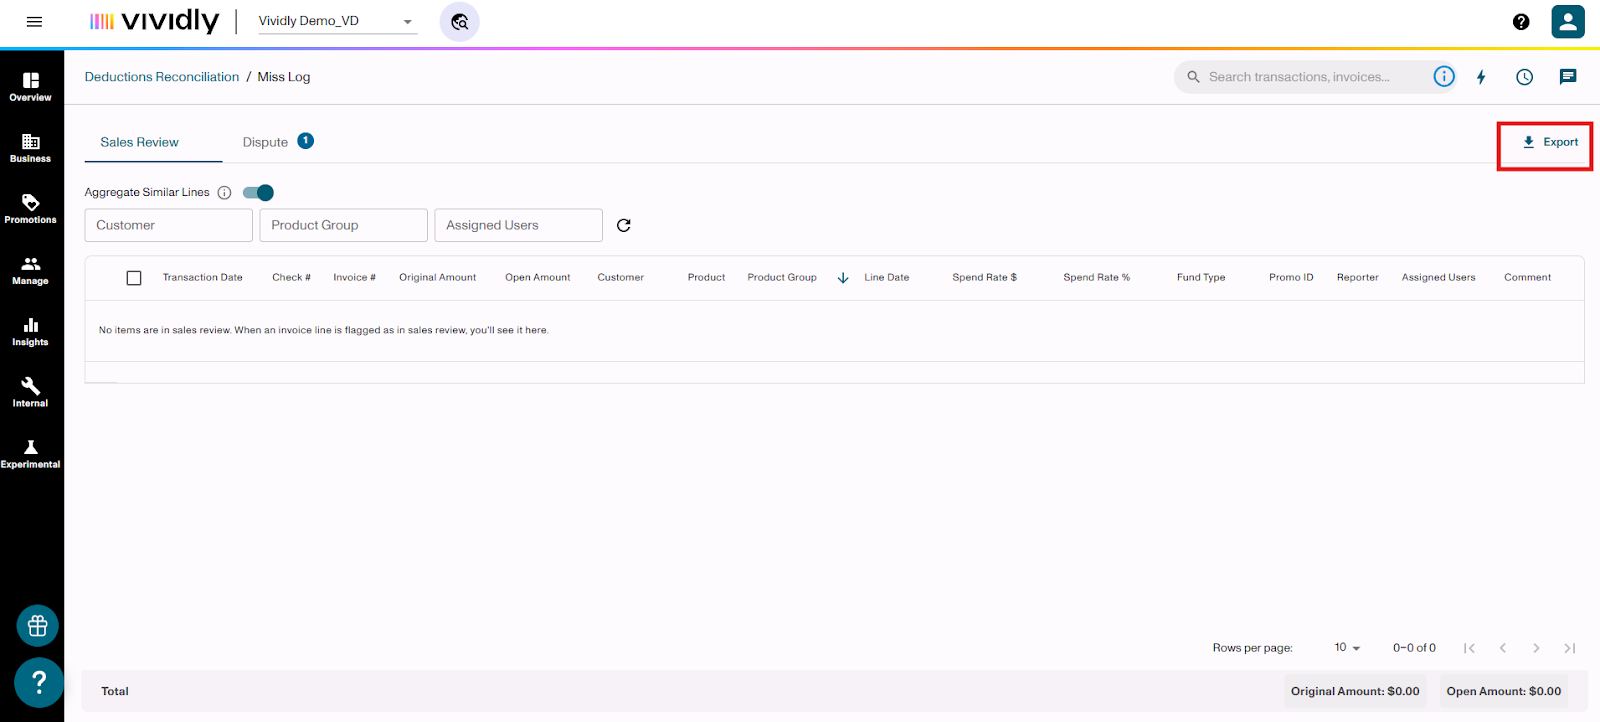1600x722 pixels.
Task: Select the Sales Review tab
Action: [140, 142]
